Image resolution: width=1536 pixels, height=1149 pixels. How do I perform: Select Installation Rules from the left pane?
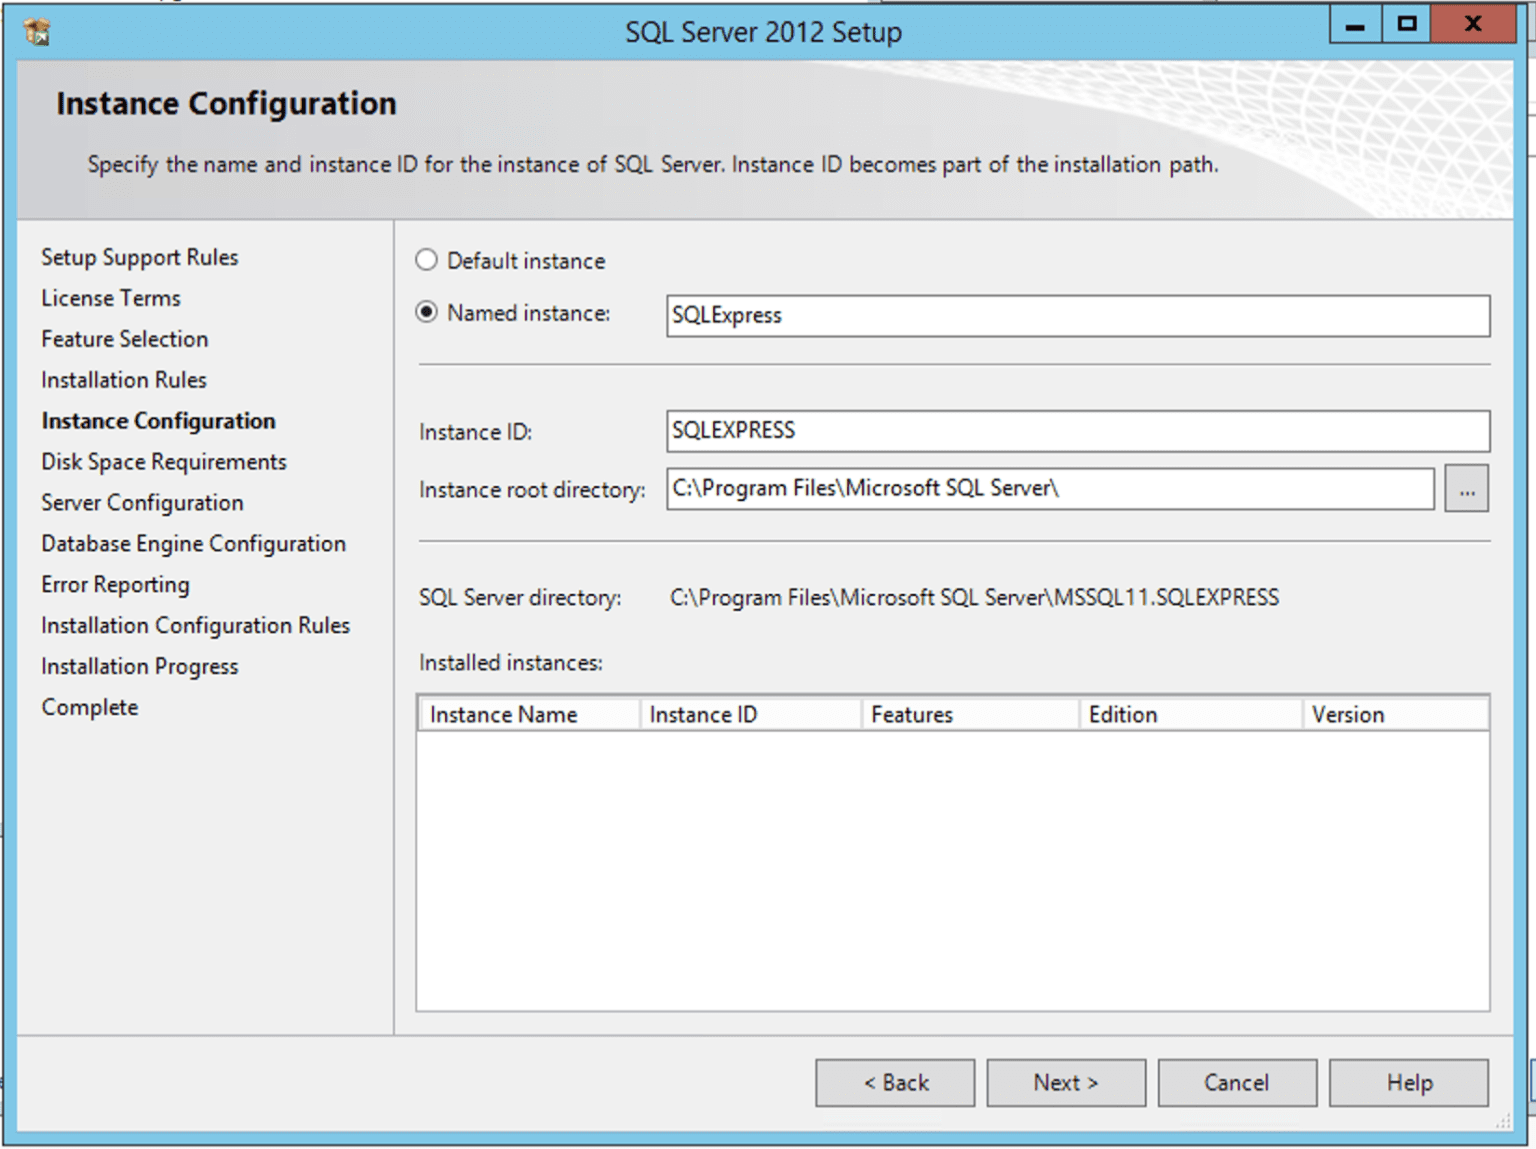click(123, 380)
